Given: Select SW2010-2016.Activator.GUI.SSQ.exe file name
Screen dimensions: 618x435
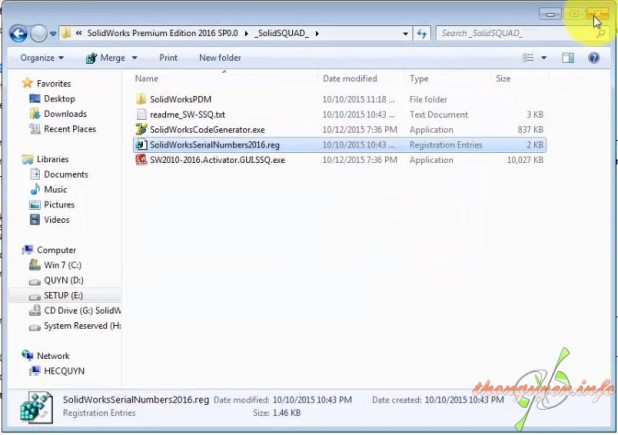Looking at the screenshot, I should pos(217,160).
